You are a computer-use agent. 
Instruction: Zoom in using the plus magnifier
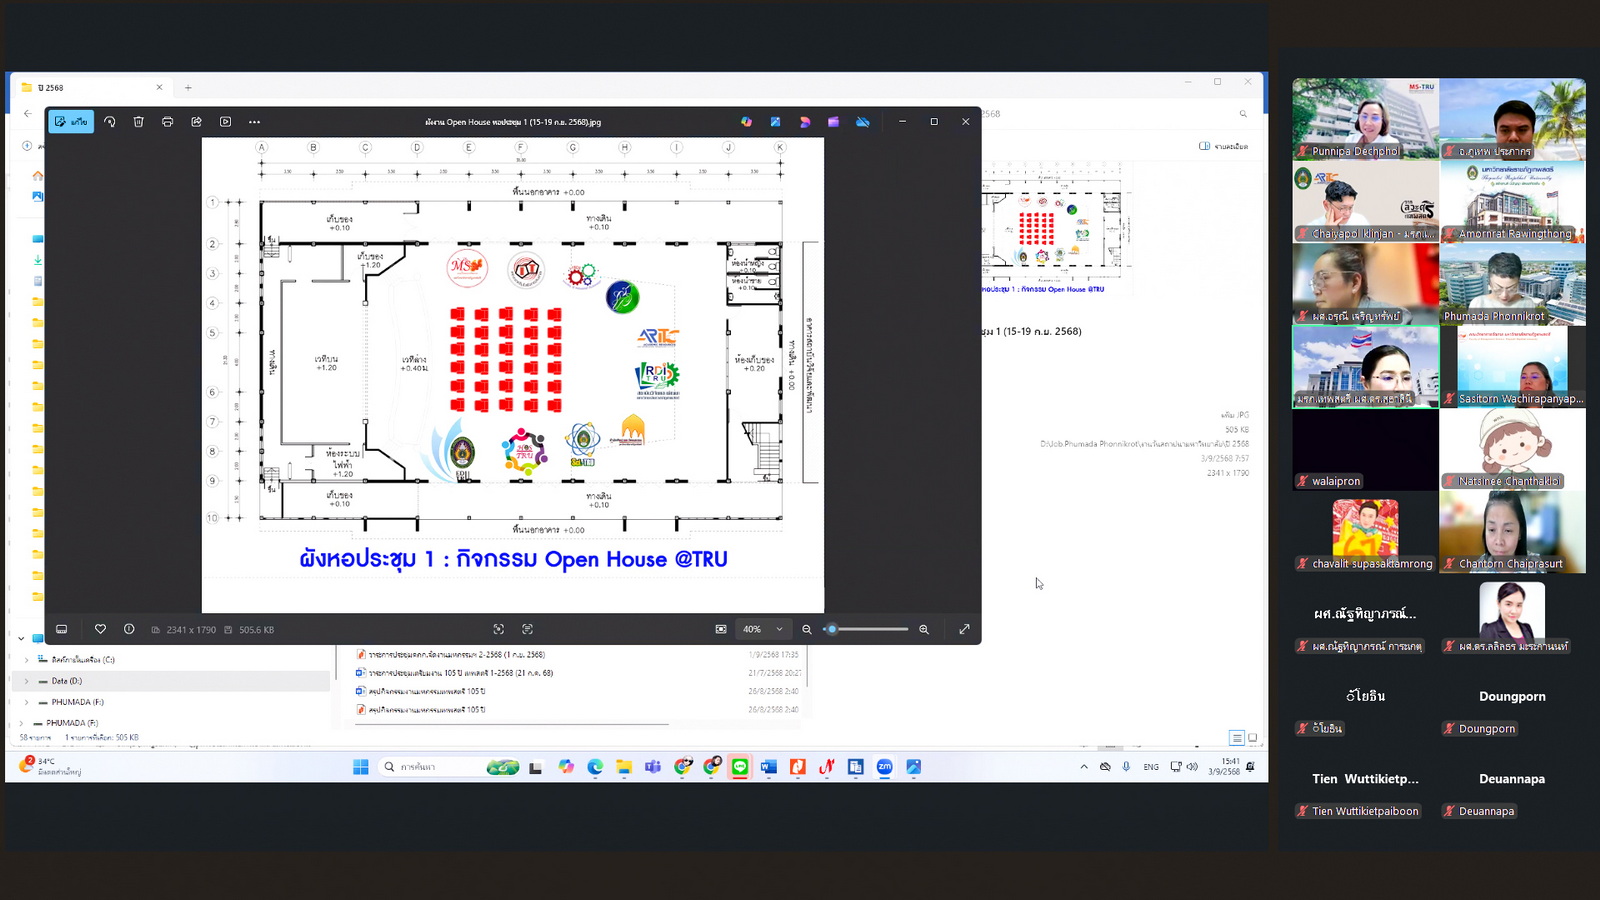[x=924, y=629]
